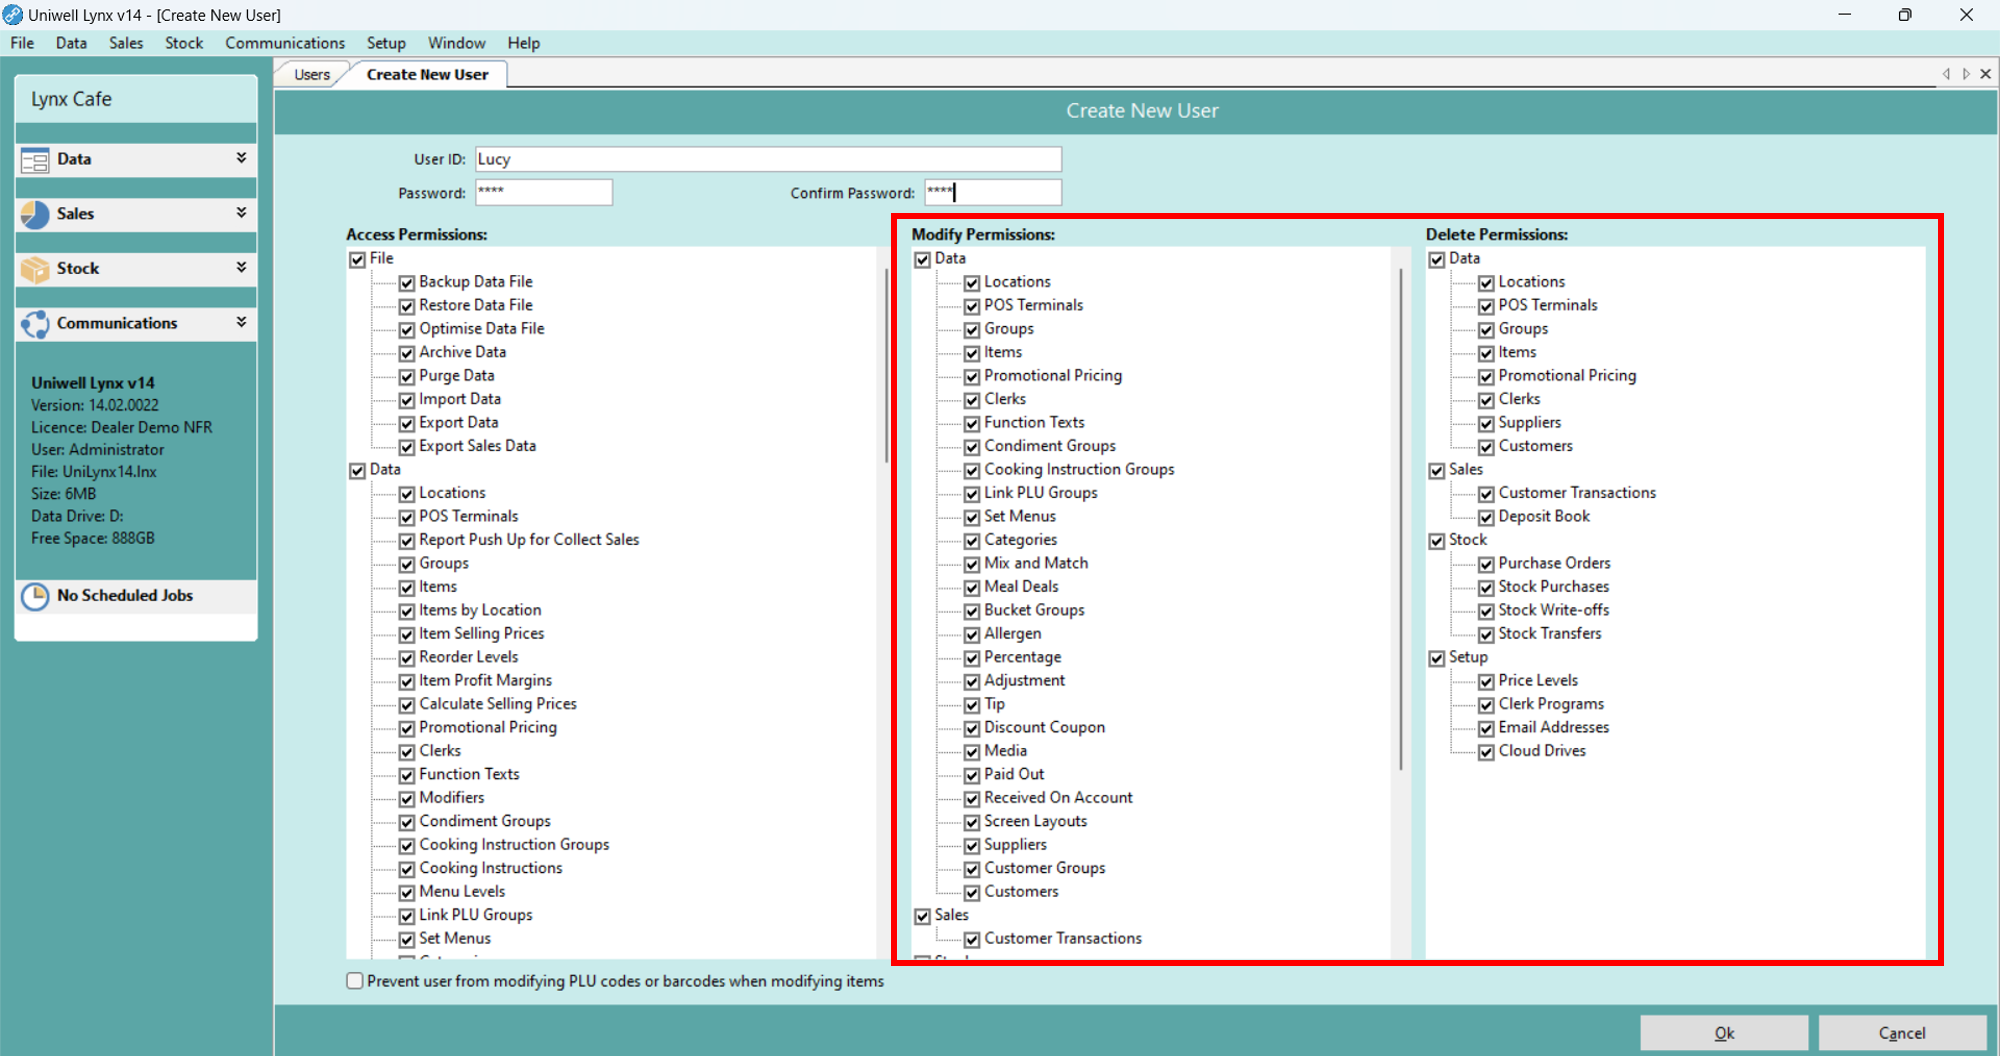Viewport: 2000px width, 1056px height.
Task: Expand the Sales sidebar section chevron
Action: 241,213
